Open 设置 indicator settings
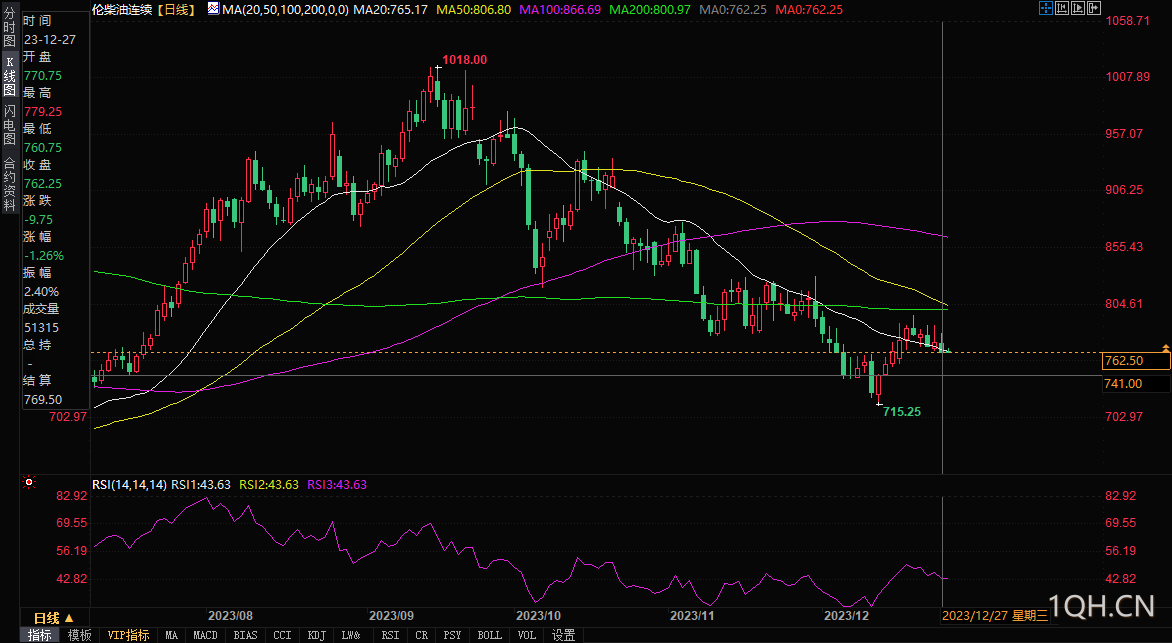This screenshot has width=1172, height=643. click(x=563, y=635)
